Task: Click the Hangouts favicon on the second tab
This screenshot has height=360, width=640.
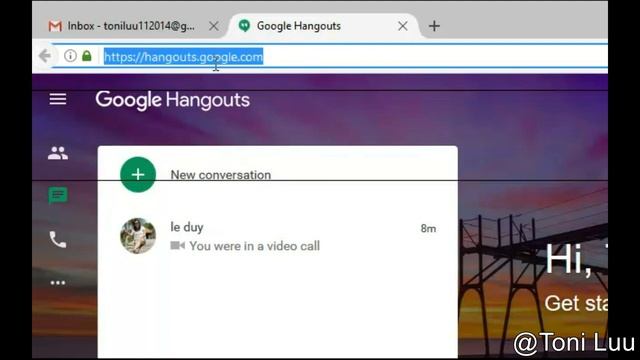Action: coord(244,26)
